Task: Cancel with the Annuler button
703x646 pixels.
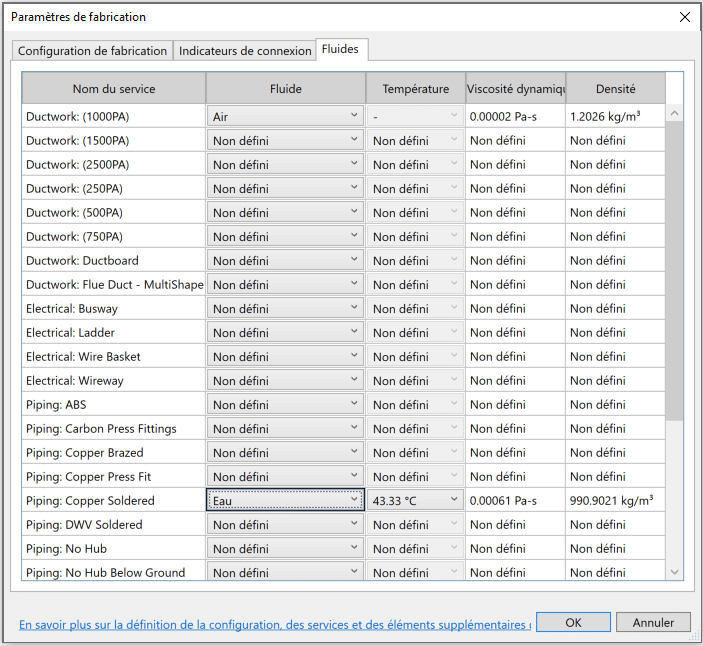Action: (x=653, y=622)
